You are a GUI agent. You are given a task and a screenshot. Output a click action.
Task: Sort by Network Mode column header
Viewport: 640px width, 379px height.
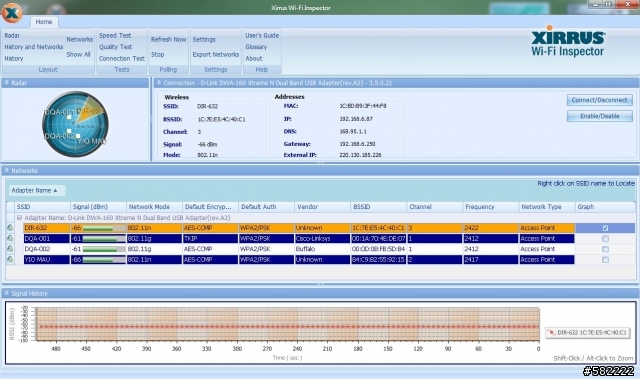pyautogui.click(x=154, y=206)
